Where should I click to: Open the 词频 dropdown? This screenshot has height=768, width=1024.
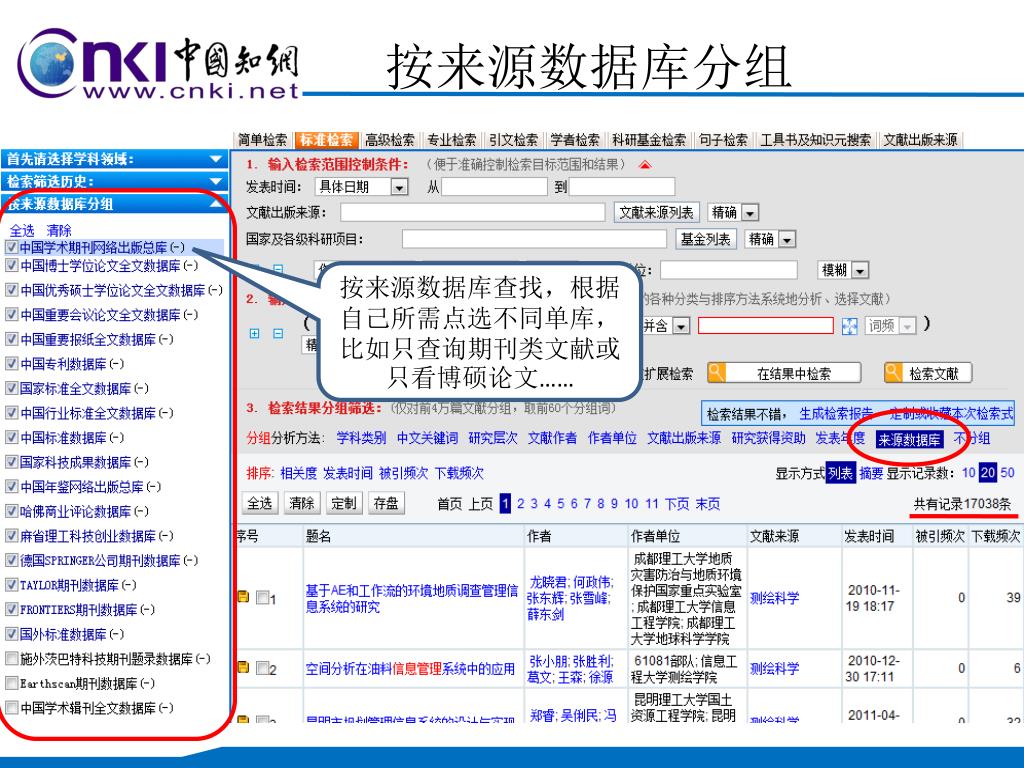coord(907,325)
